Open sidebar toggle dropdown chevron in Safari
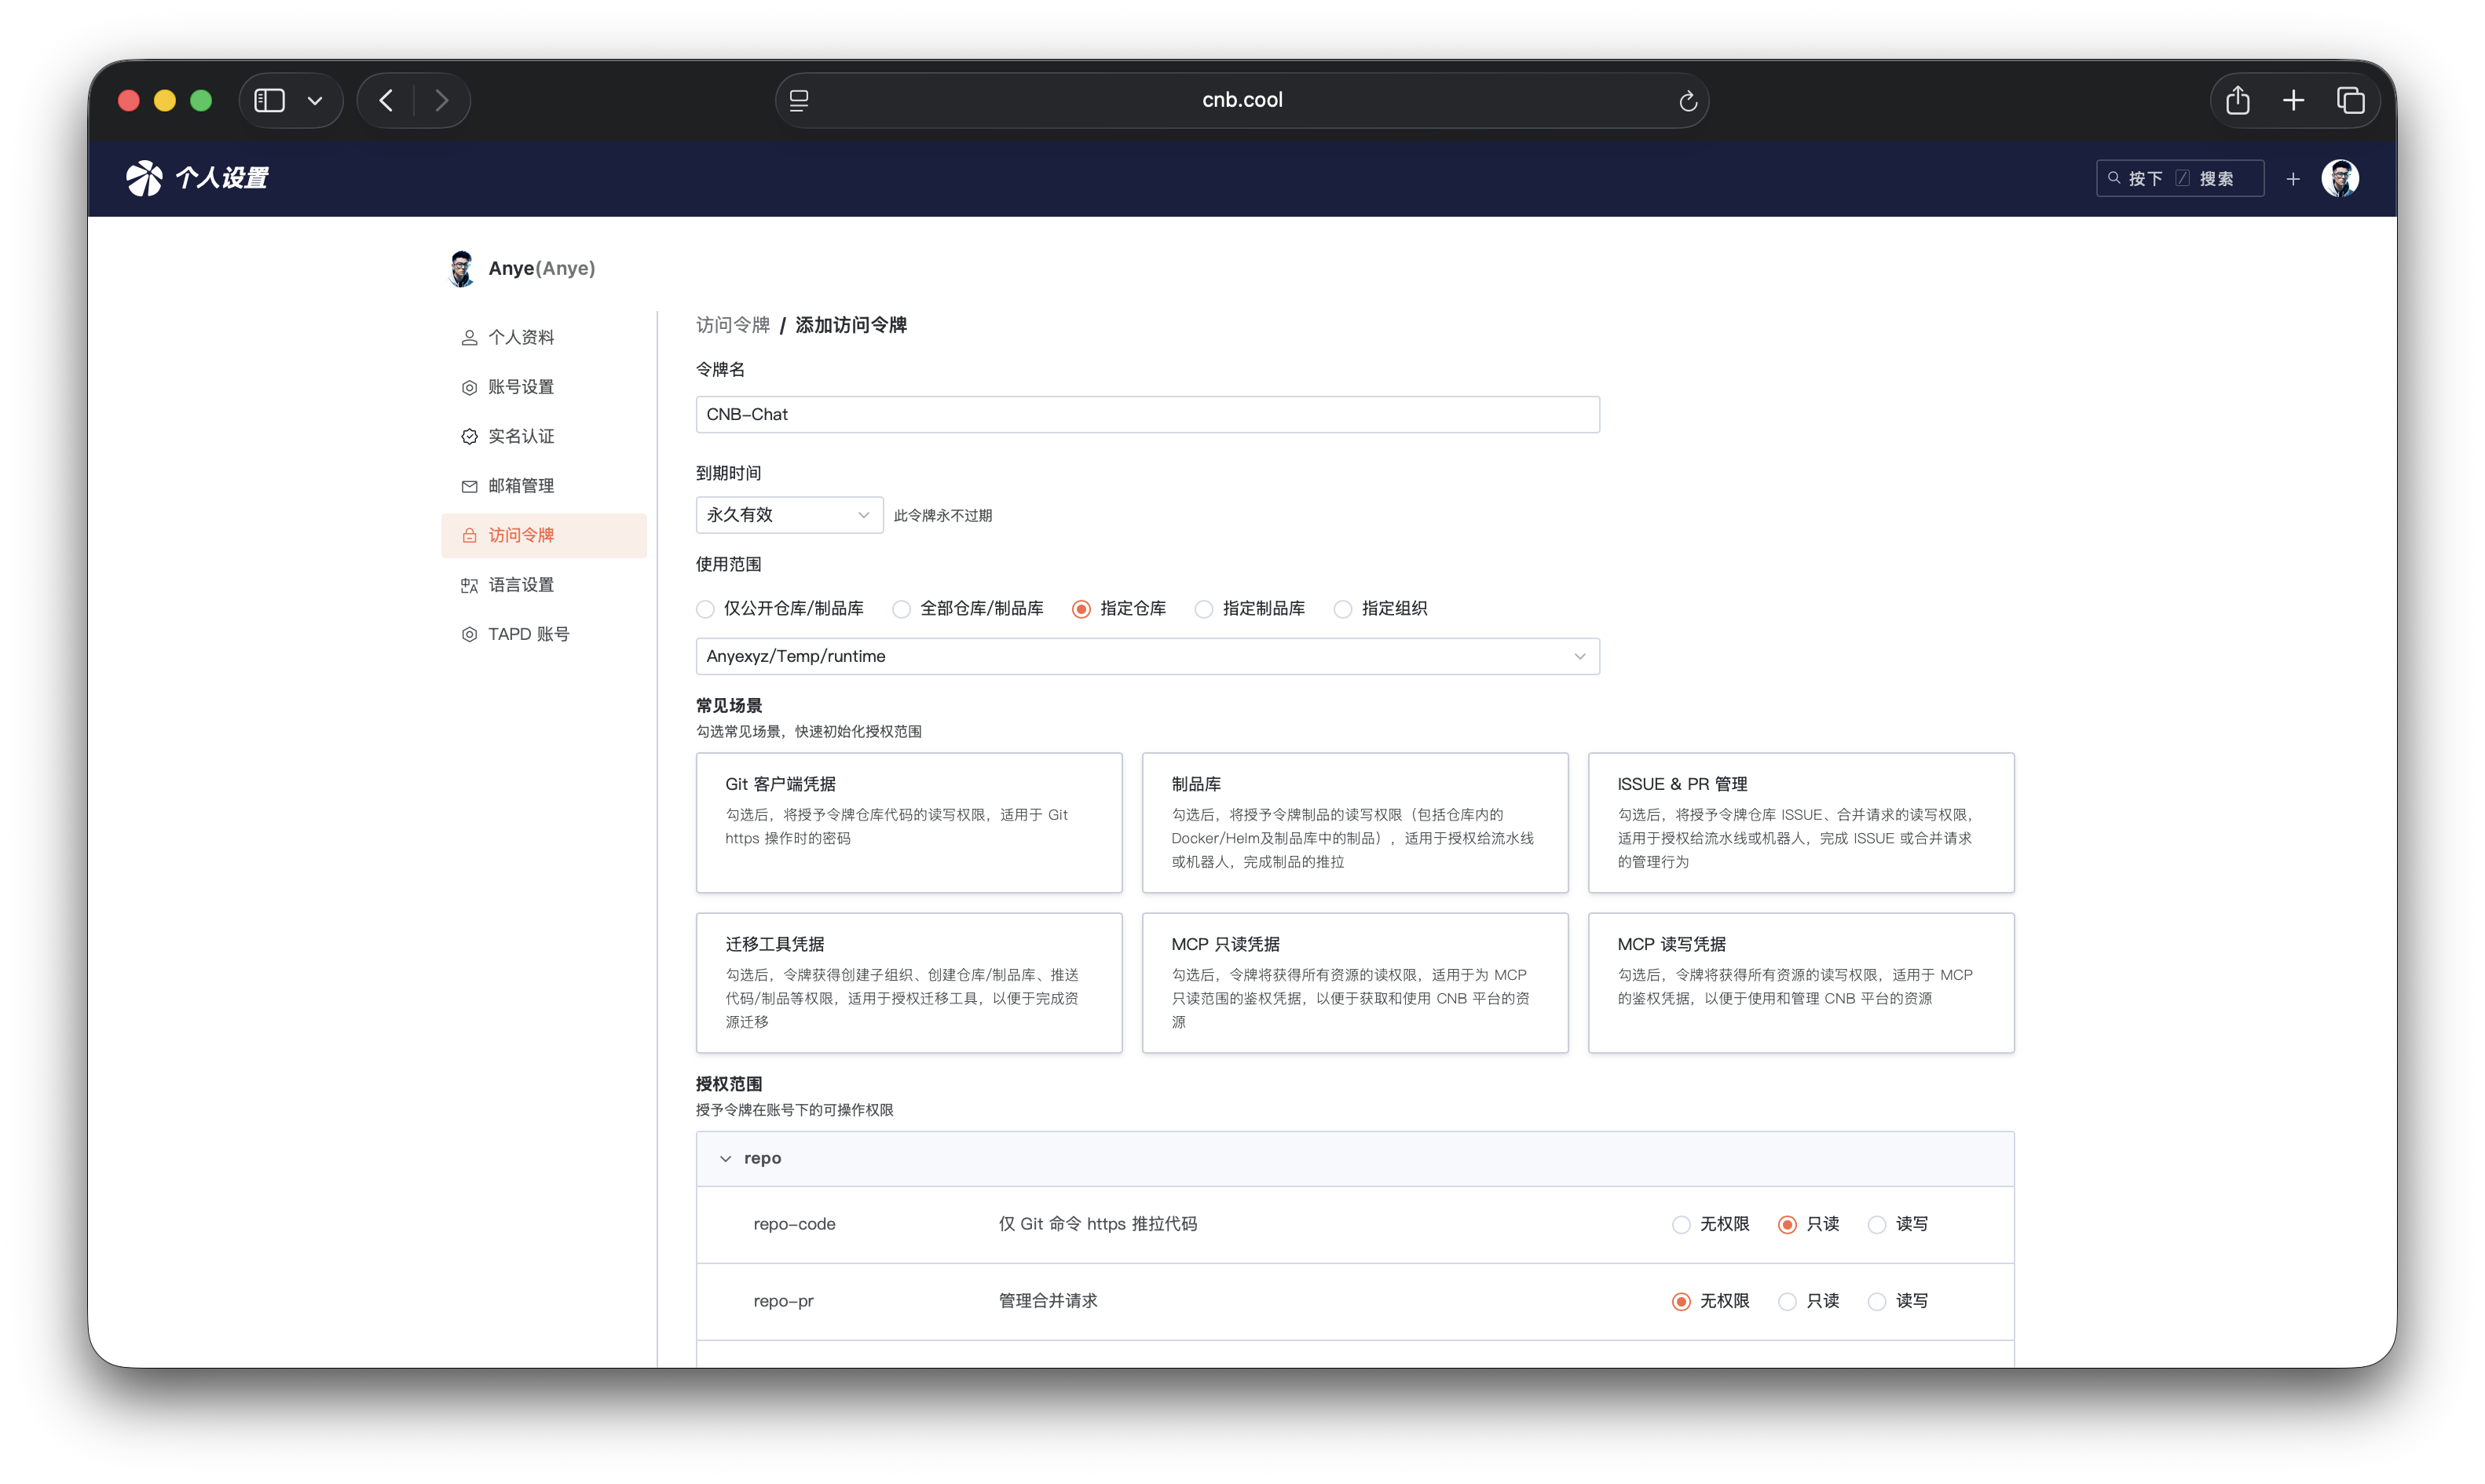 [x=315, y=100]
